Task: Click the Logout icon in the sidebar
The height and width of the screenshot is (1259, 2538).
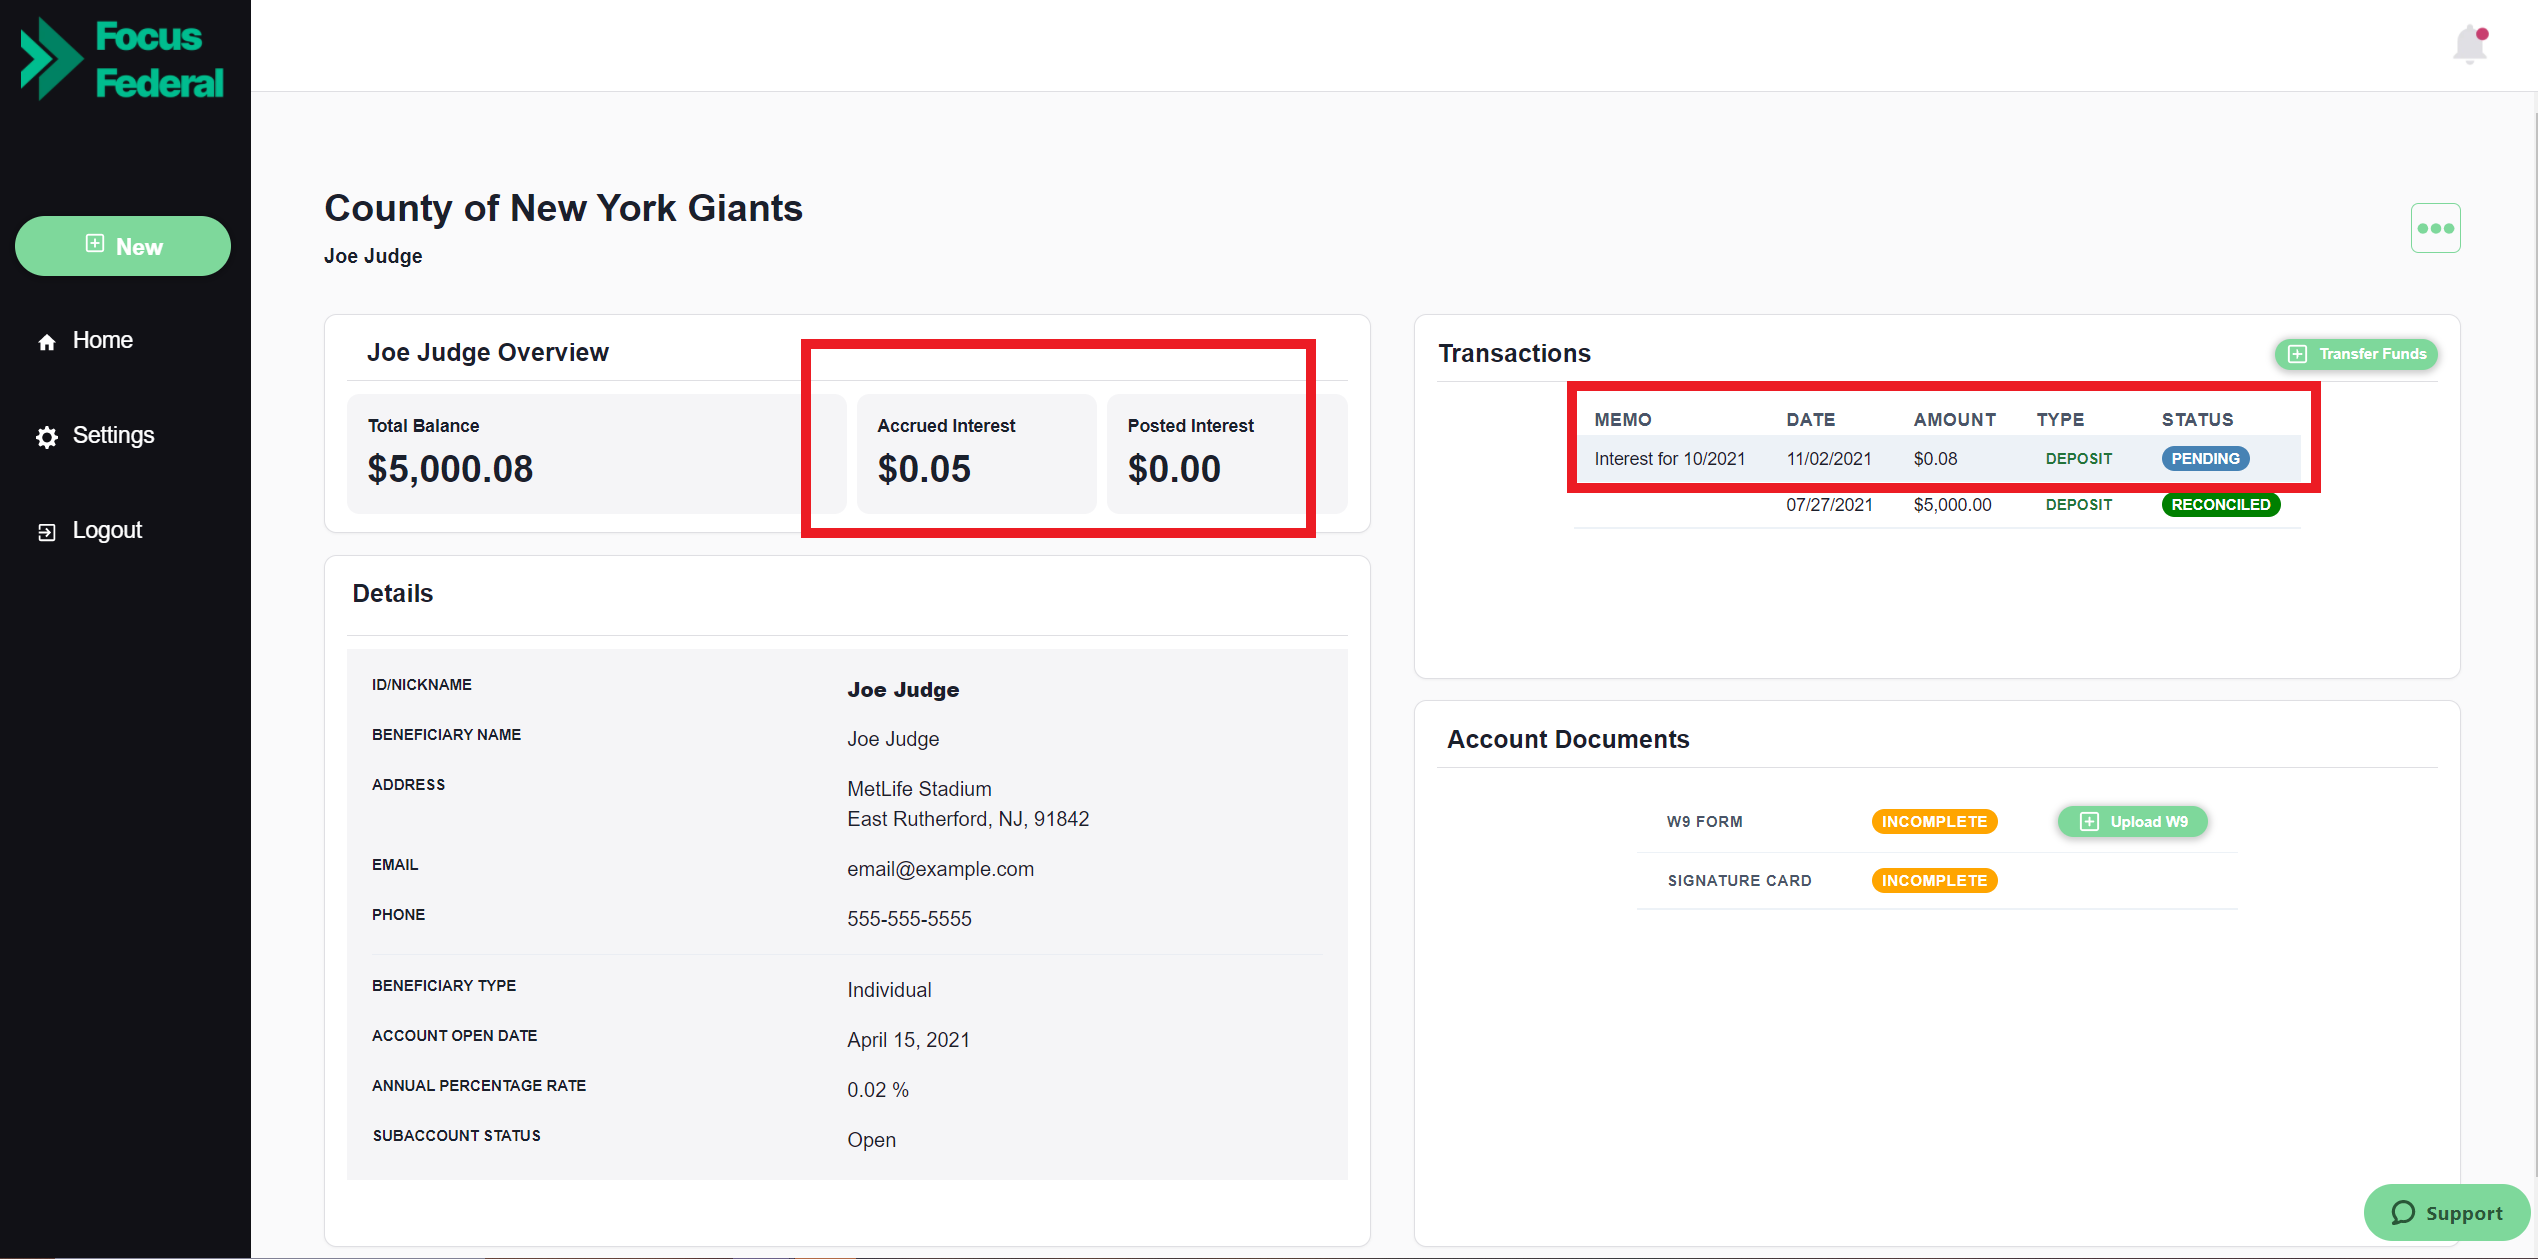Action: click(47, 530)
